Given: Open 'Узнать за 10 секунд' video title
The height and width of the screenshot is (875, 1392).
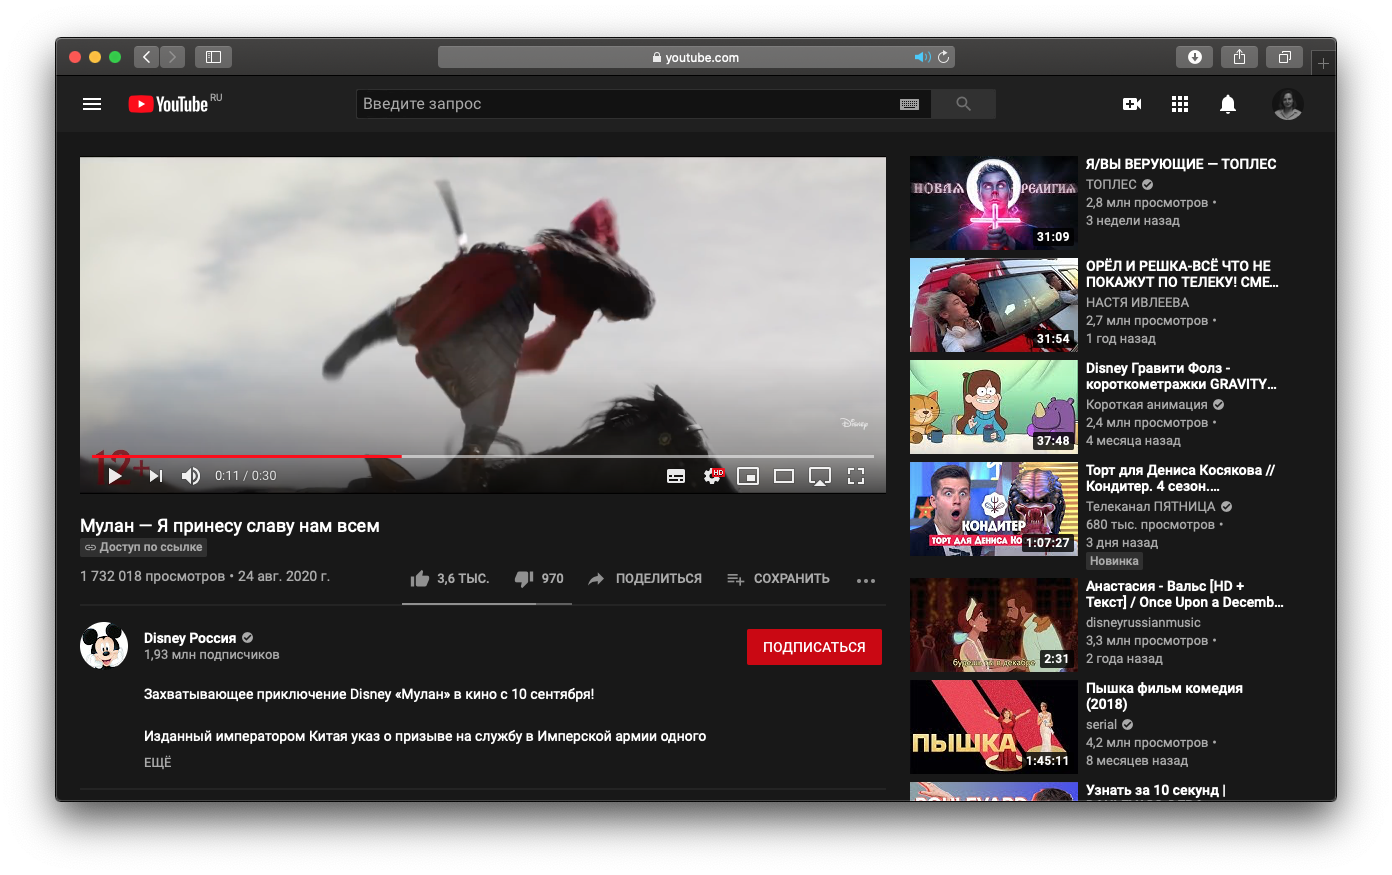Looking at the screenshot, I should pyautogui.click(x=1156, y=790).
